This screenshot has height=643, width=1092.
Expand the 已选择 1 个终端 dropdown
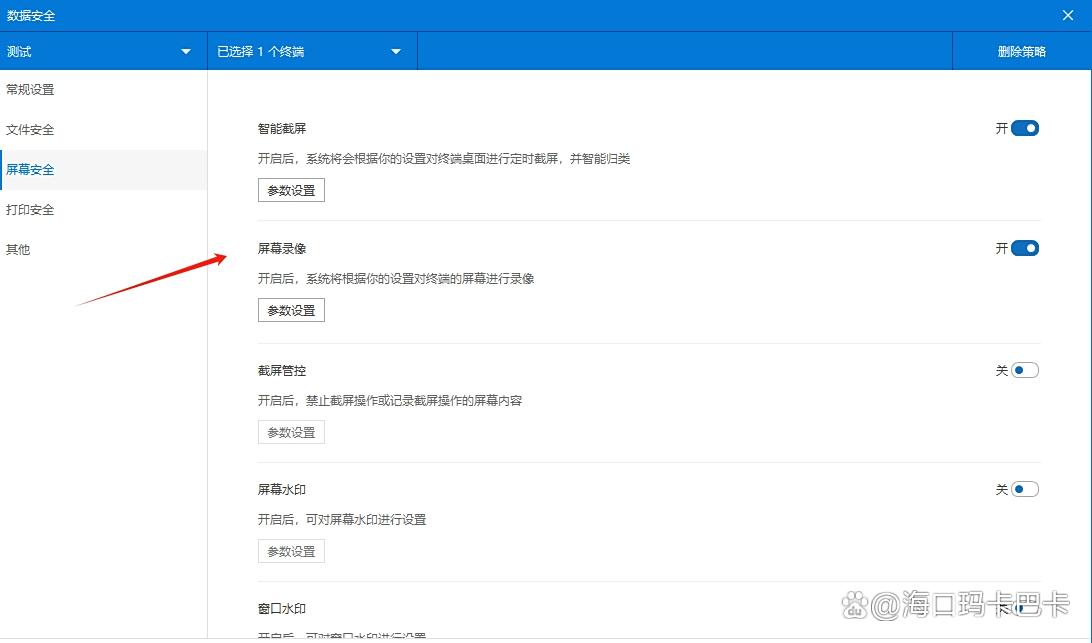point(311,51)
